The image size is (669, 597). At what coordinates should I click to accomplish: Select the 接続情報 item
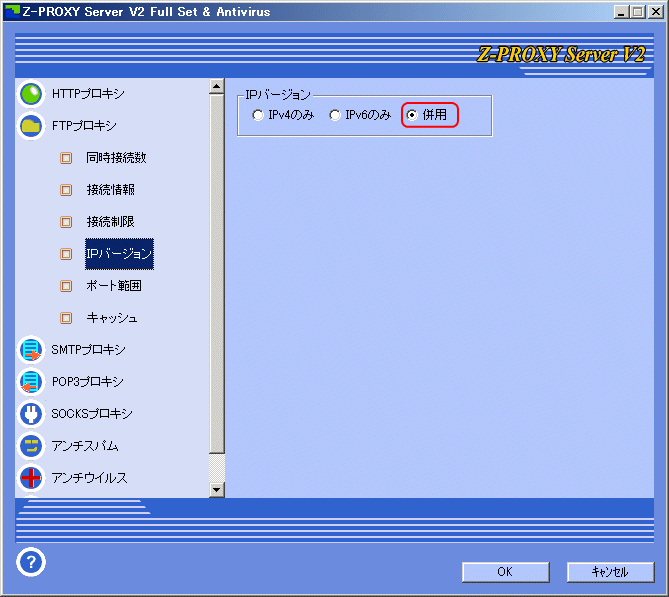point(111,190)
